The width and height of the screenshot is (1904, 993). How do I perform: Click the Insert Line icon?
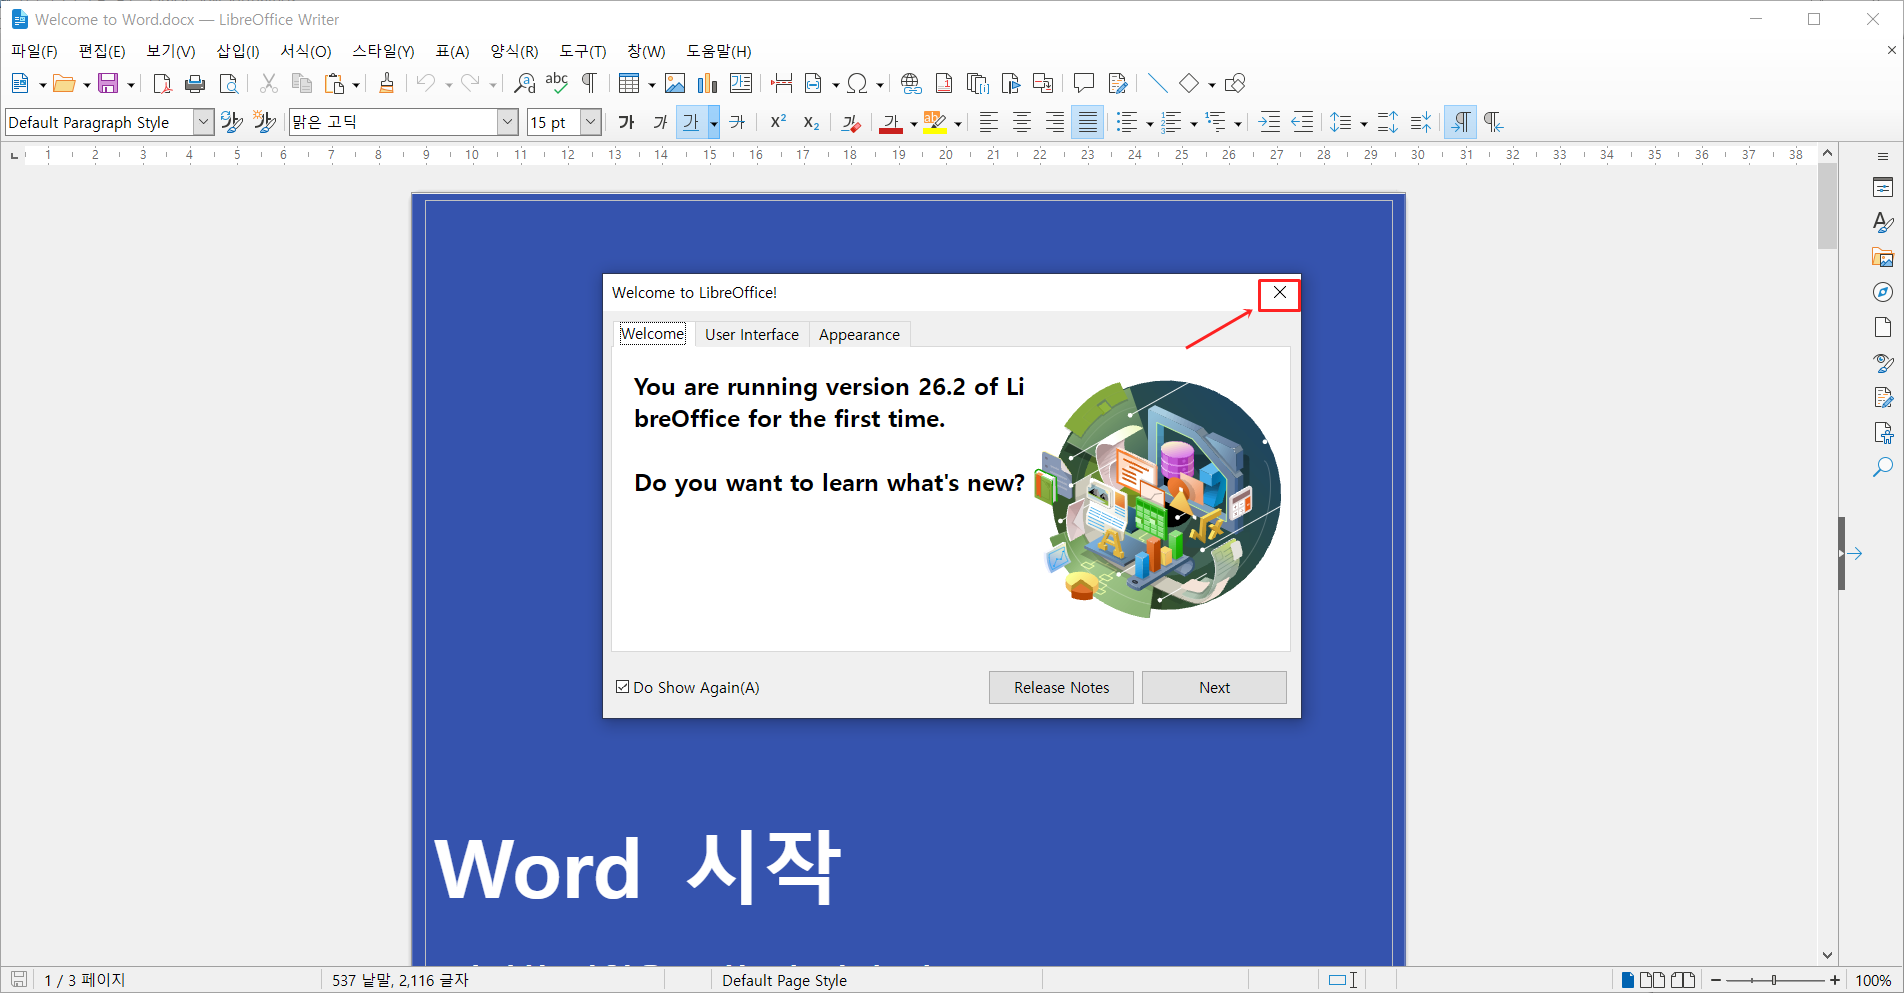click(1157, 84)
